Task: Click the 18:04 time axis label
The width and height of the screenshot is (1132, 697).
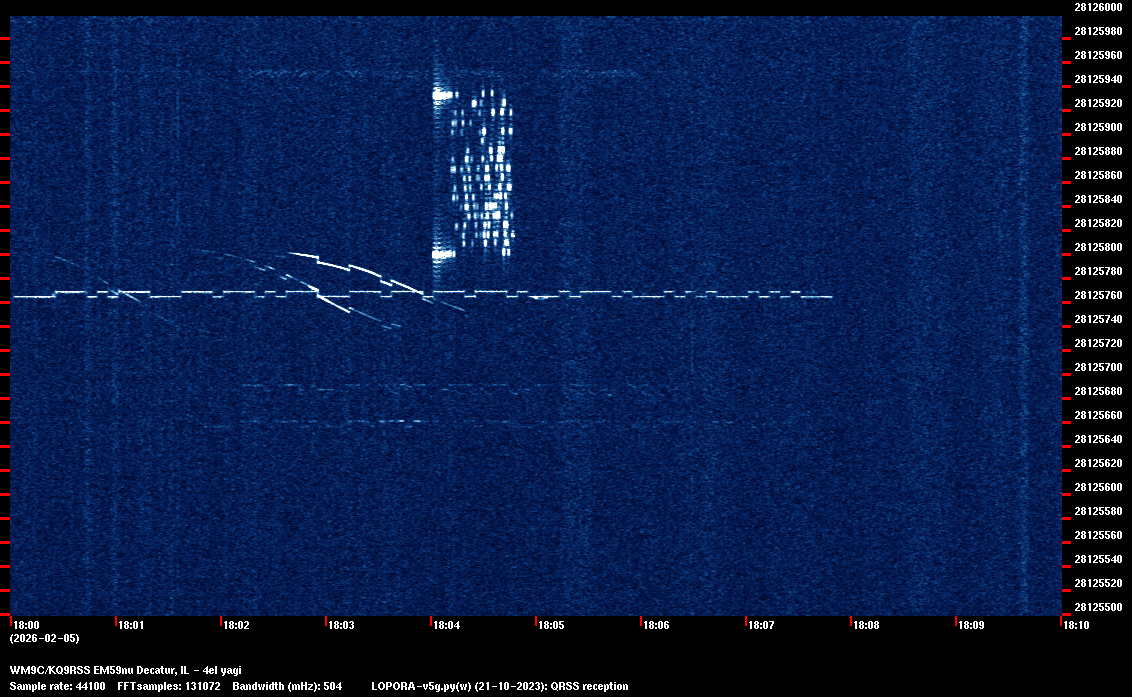Action: coord(446,625)
